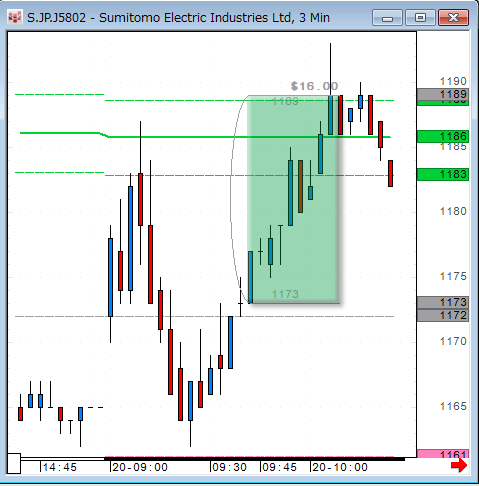Minimize the Sumitomo Electric chart window
The width and height of the screenshot is (479, 486).
pos(387,18)
